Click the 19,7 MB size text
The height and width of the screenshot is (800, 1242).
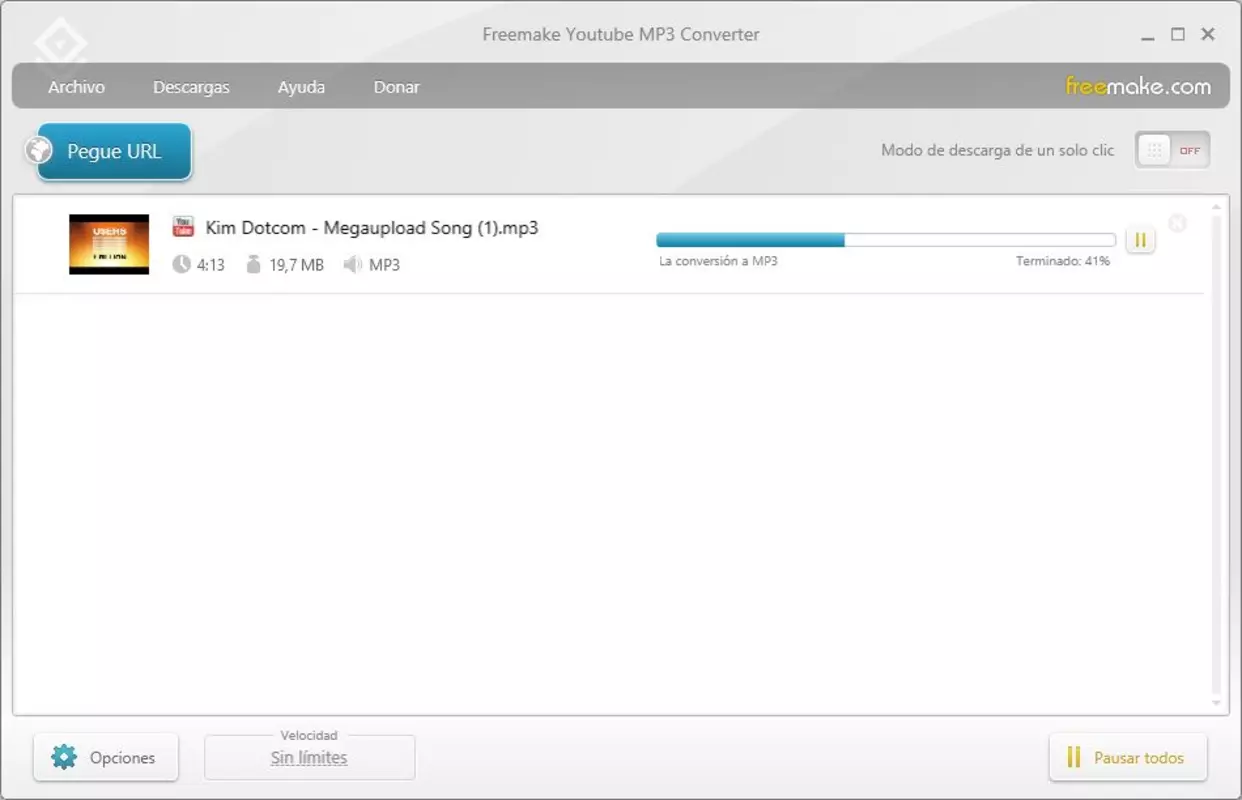(296, 265)
